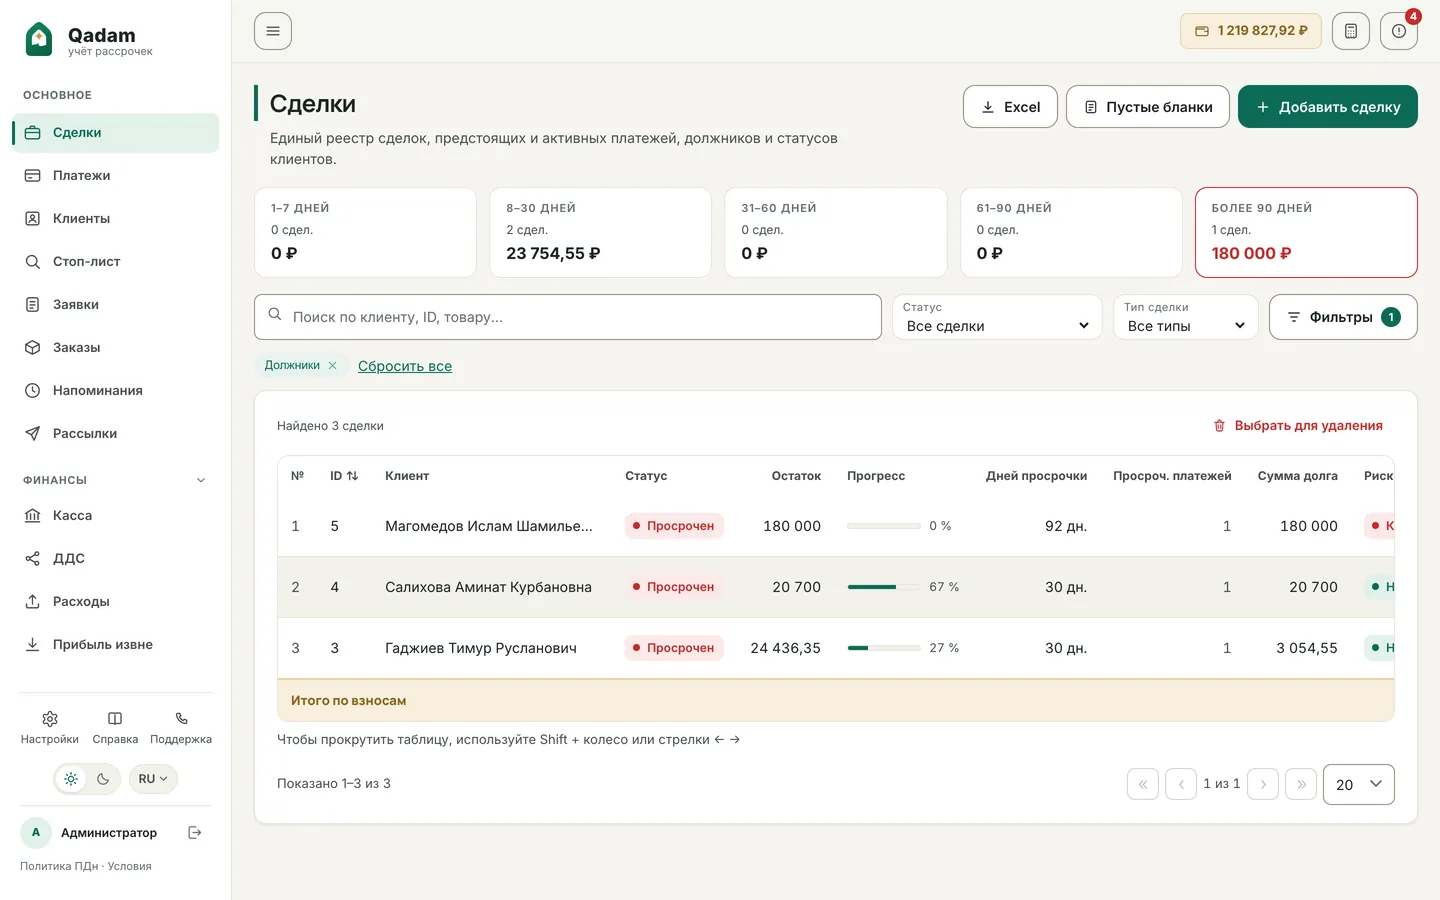Switch to light theme sun toggle
This screenshot has width=1440, height=900.
pyautogui.click(x=70, y=779)
